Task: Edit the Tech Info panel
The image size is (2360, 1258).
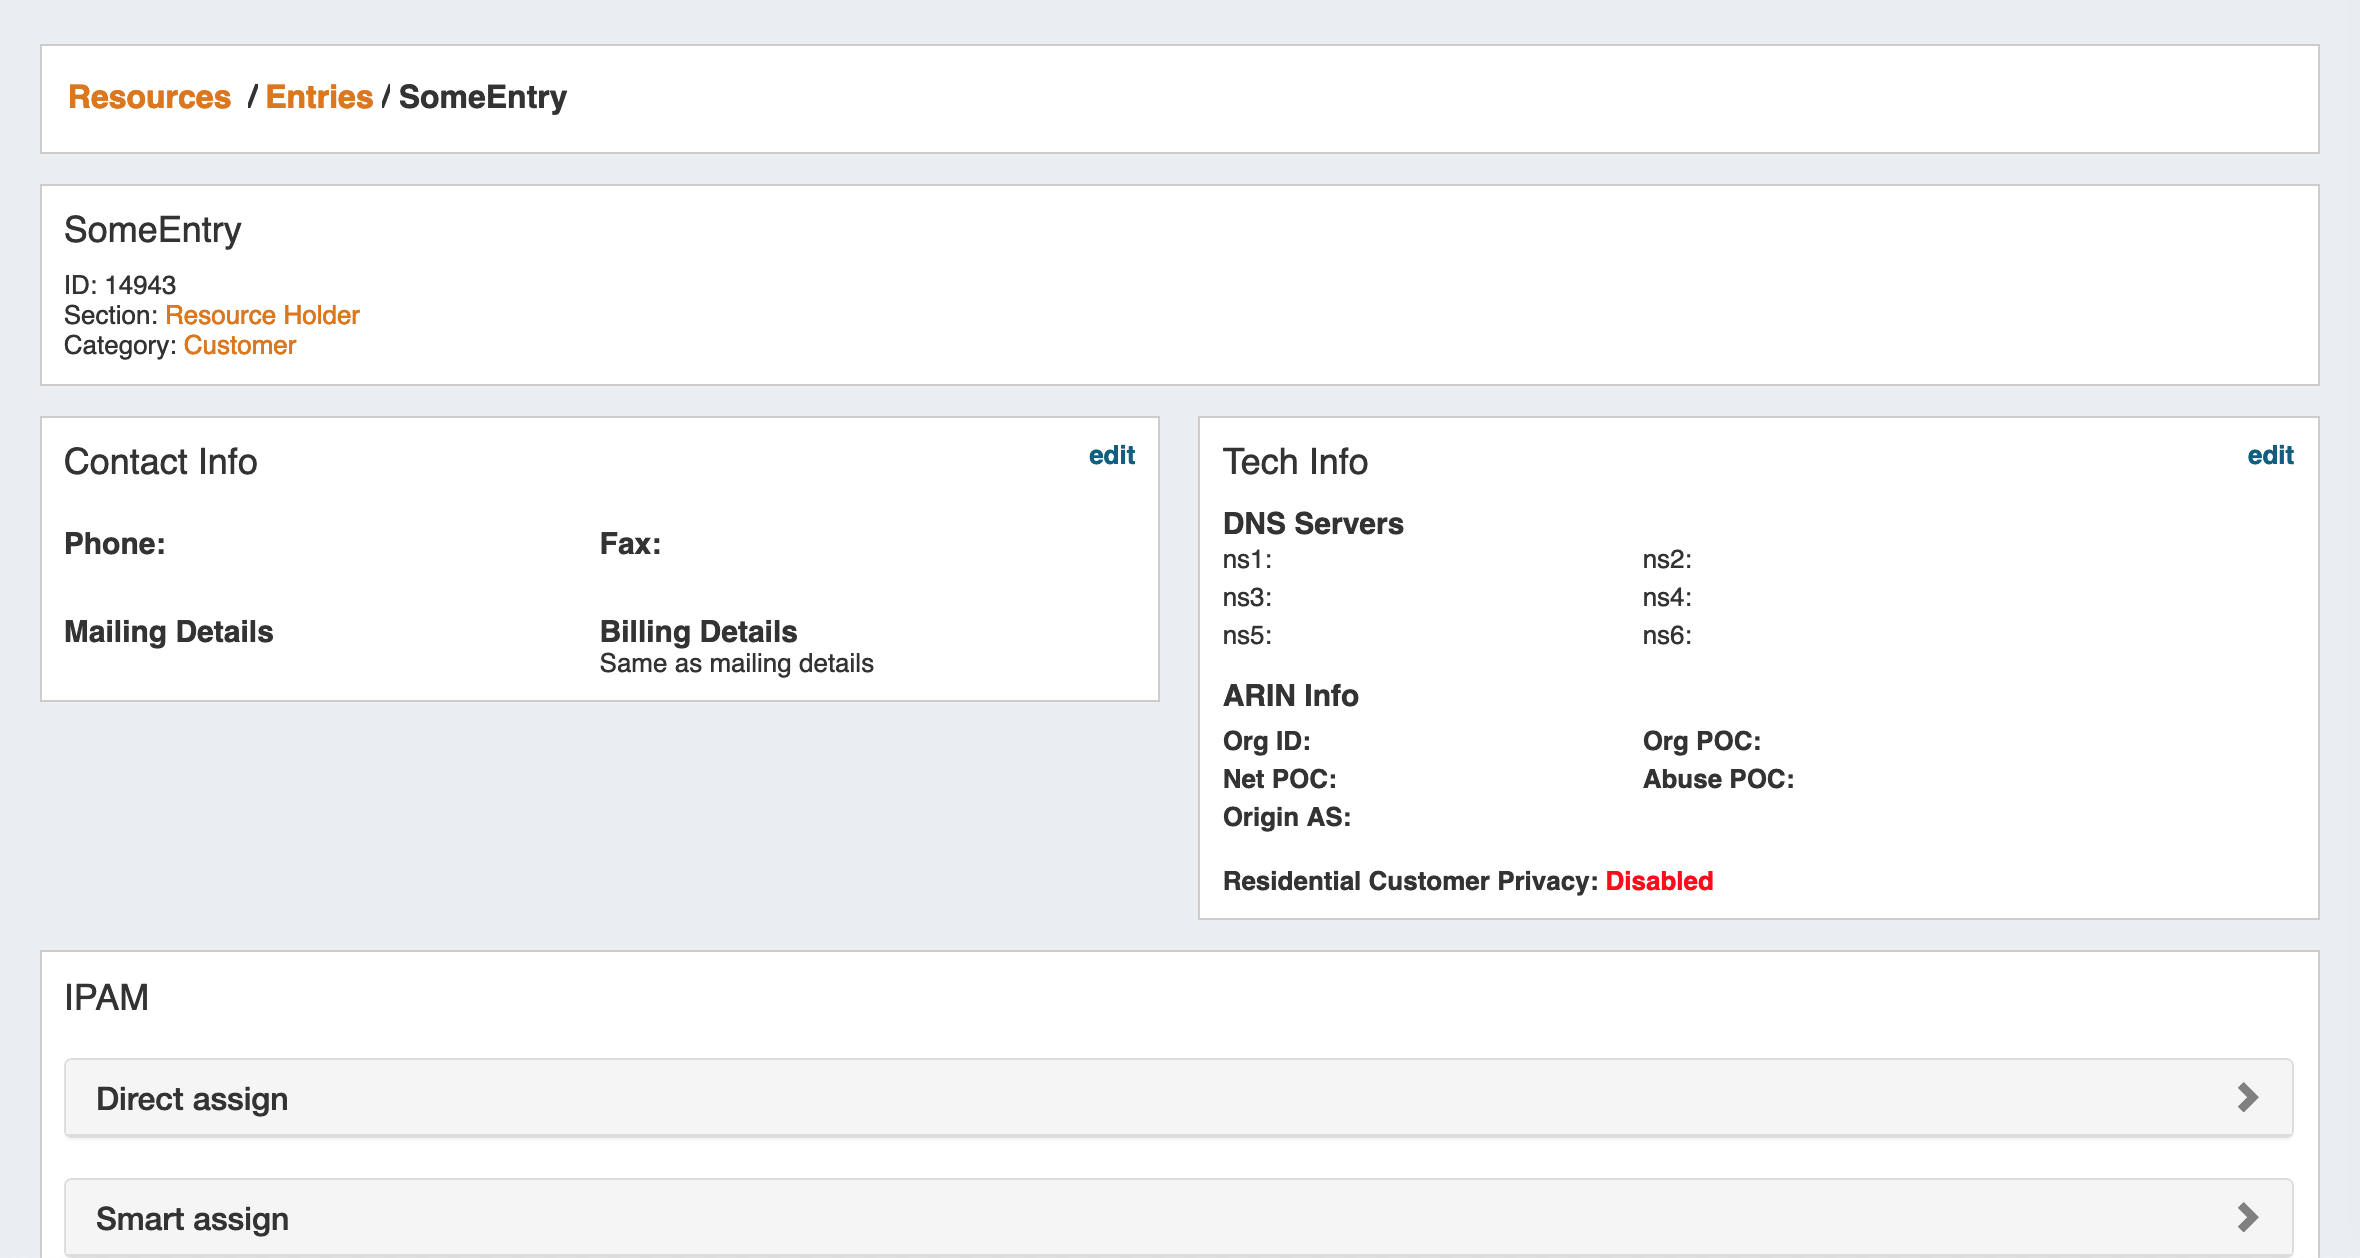Action: (2270, 455)
